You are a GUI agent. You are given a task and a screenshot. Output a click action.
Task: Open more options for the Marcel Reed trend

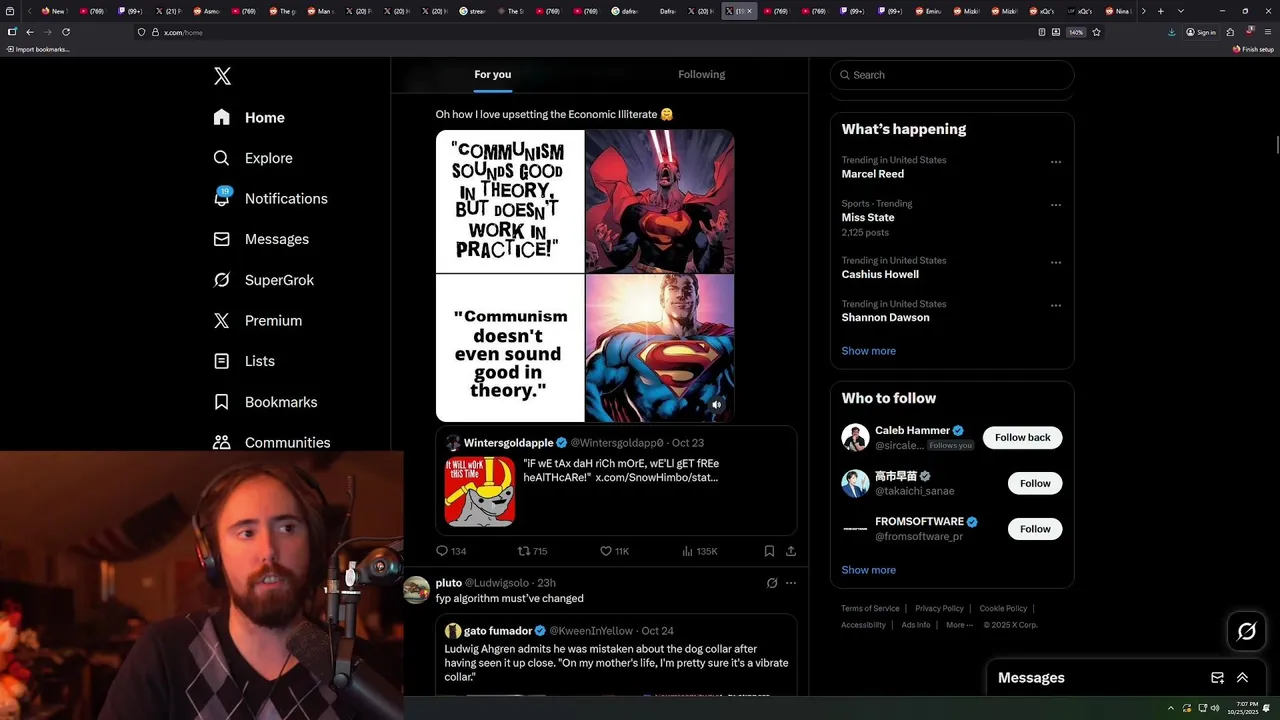[1055, 162]
